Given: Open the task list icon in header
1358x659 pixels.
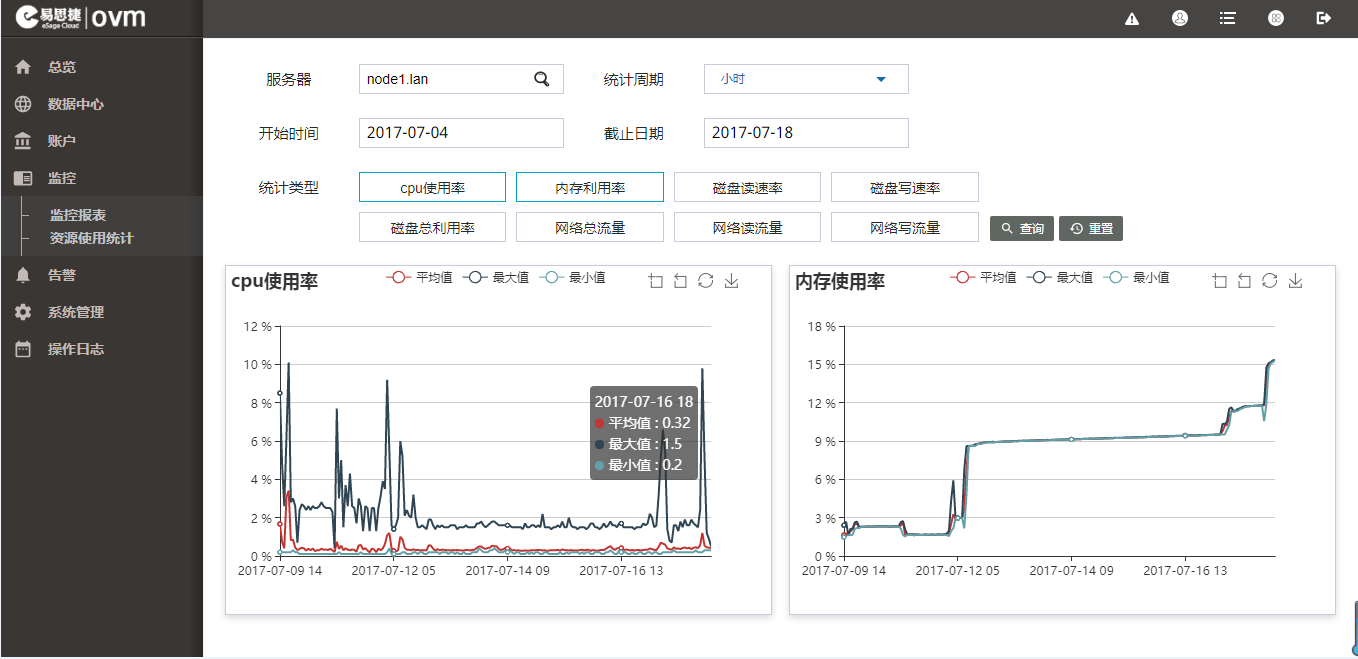Looking at the screenshot, I should click(1228, 18).
